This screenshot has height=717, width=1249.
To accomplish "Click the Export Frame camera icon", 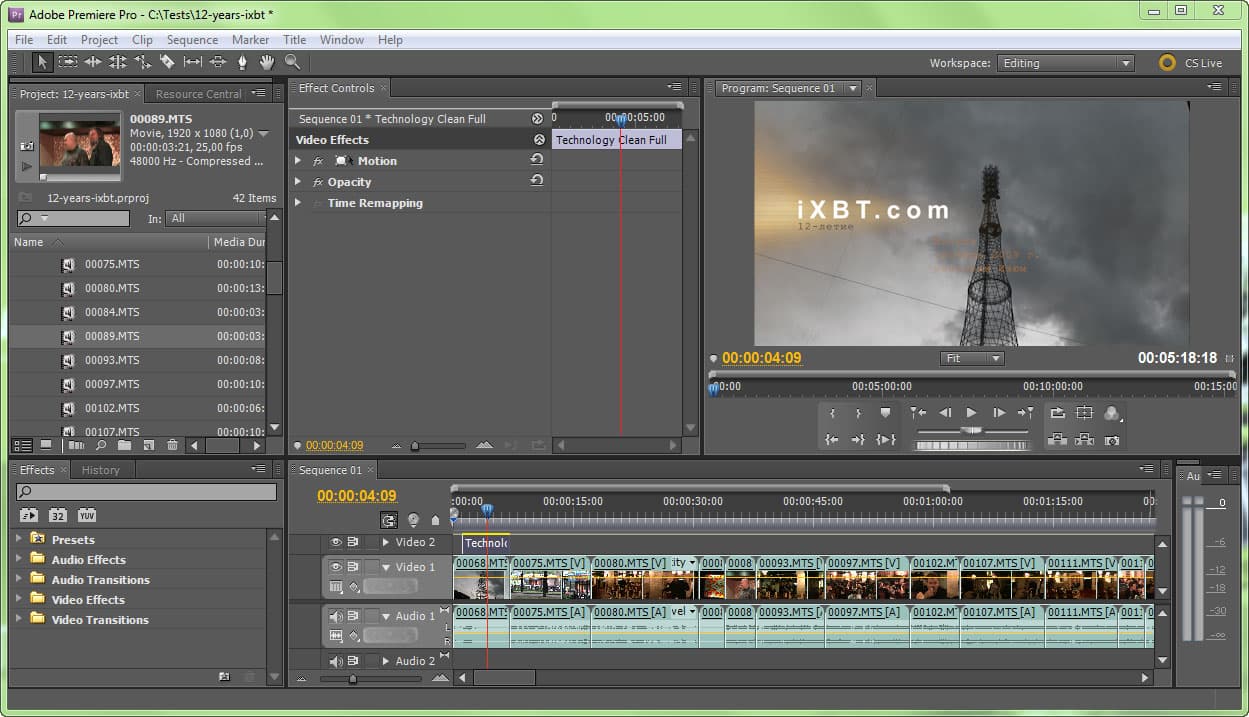I will [1111, 440].
